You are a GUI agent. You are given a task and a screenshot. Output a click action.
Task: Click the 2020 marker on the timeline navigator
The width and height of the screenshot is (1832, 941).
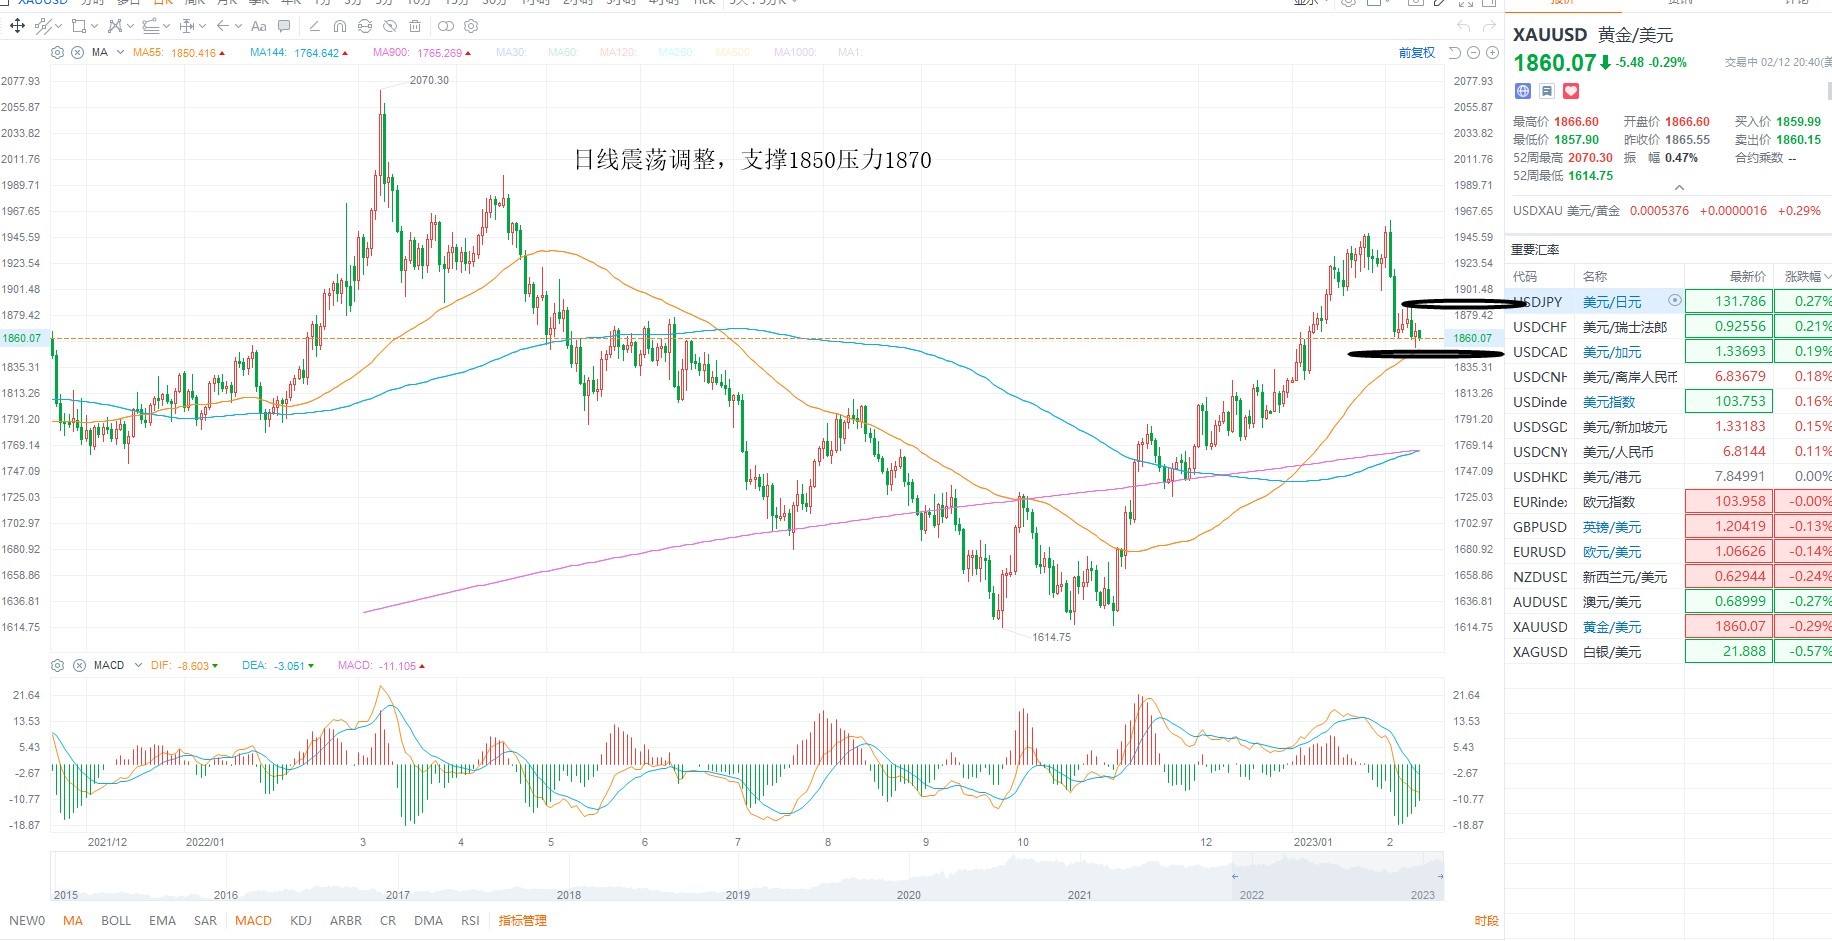(x=908, y=895)
